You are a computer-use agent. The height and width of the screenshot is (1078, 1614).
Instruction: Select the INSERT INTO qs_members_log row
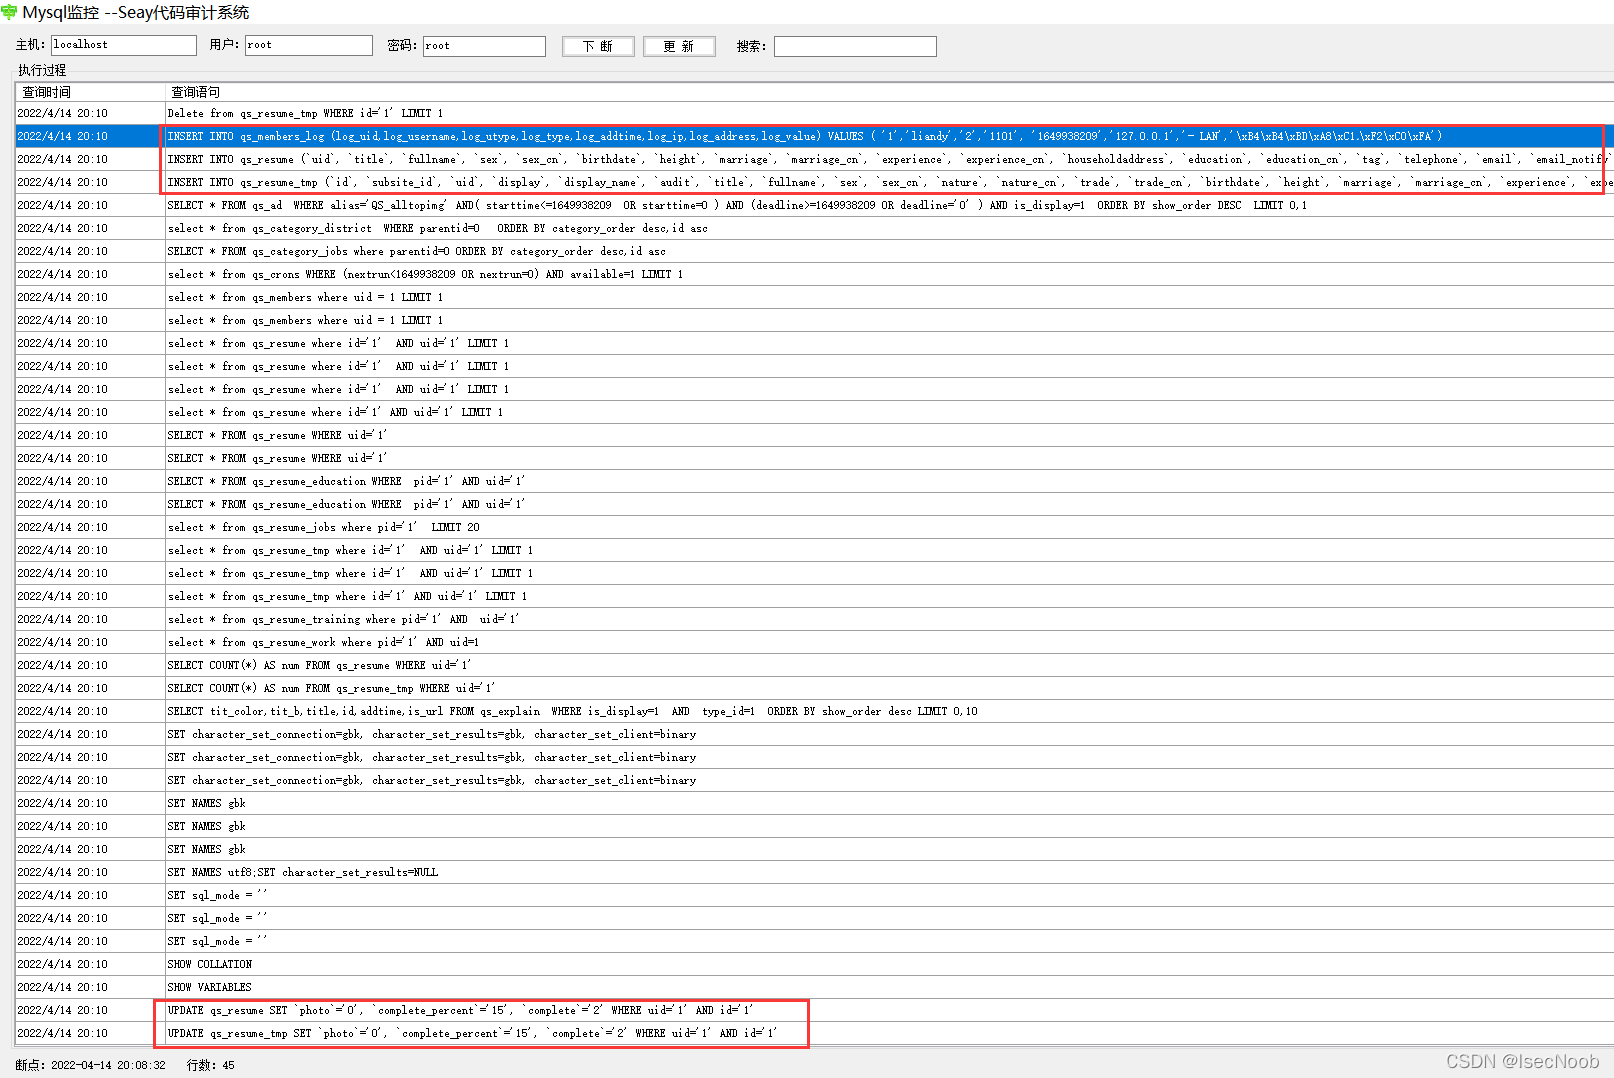[814, 136]
